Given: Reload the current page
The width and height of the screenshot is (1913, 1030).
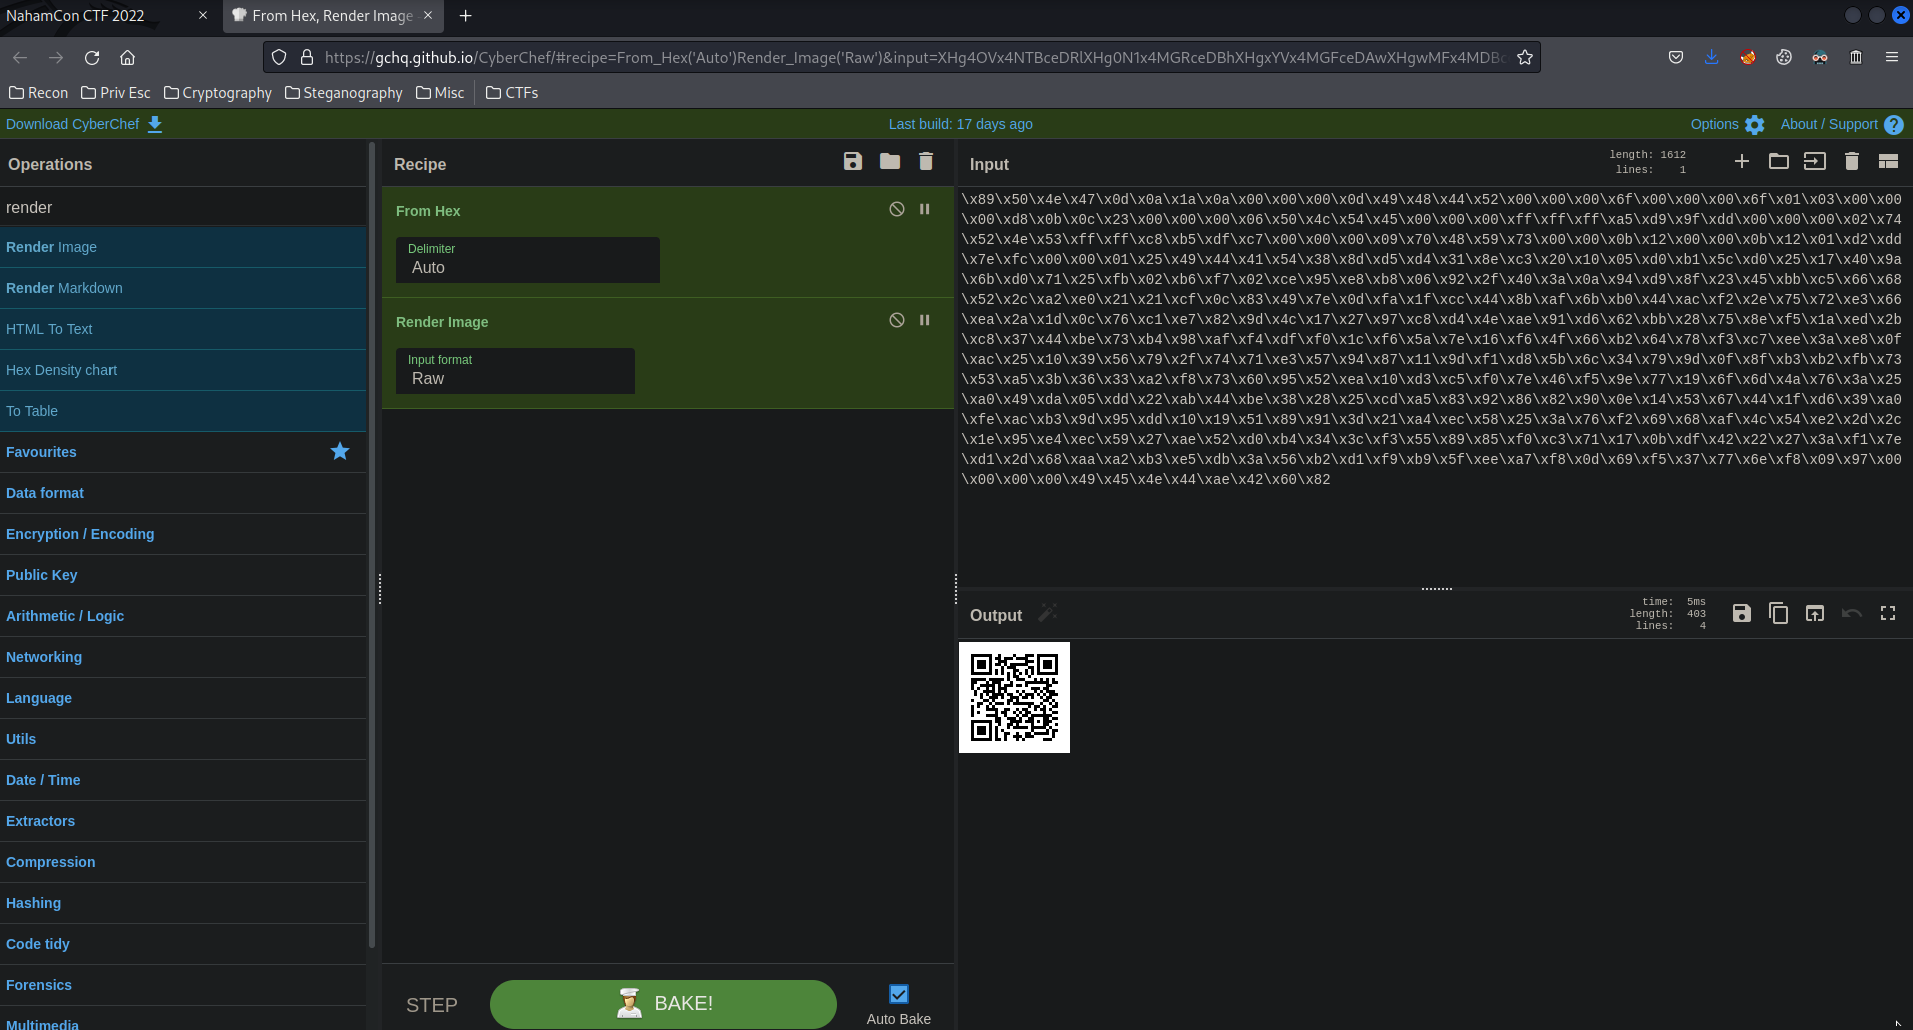Looking at the screenshot, I should [x=92, y=58].
